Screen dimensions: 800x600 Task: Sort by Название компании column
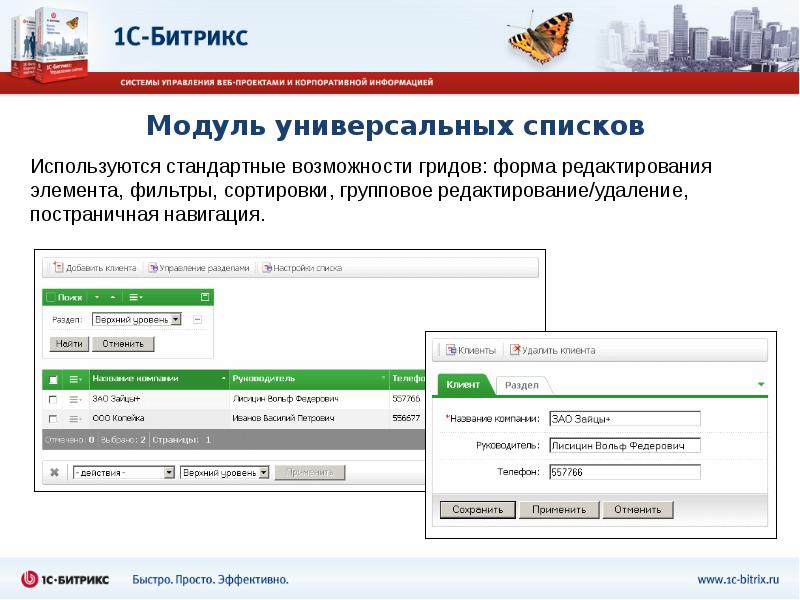(159, 379)
